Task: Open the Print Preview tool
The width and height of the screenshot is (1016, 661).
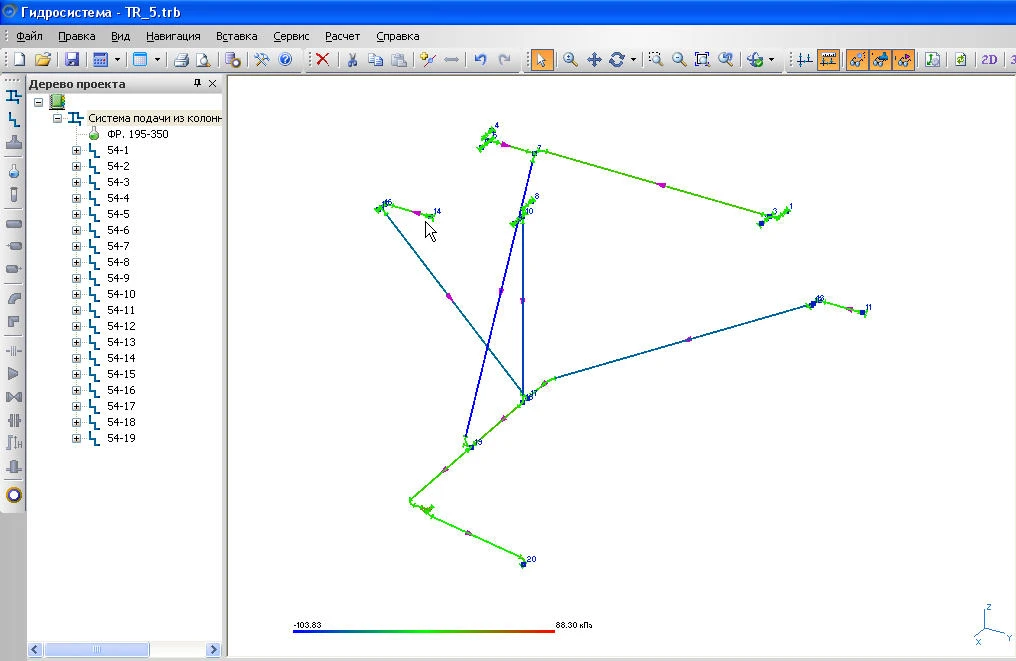Action: point(203,60)
